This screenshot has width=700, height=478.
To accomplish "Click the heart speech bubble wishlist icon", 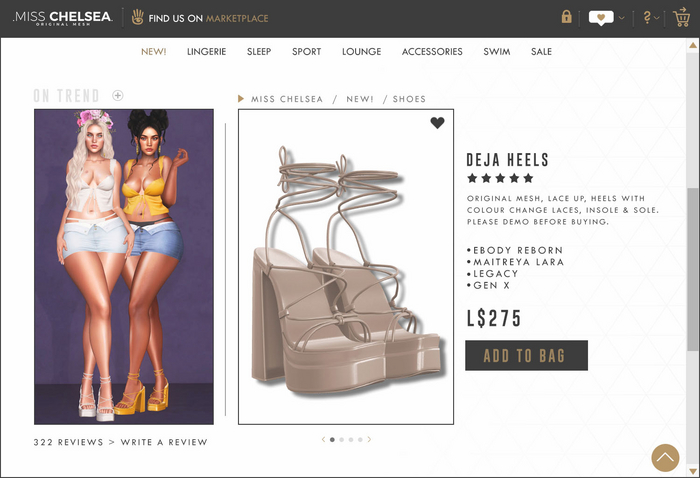I will click(x=601, y=18).
